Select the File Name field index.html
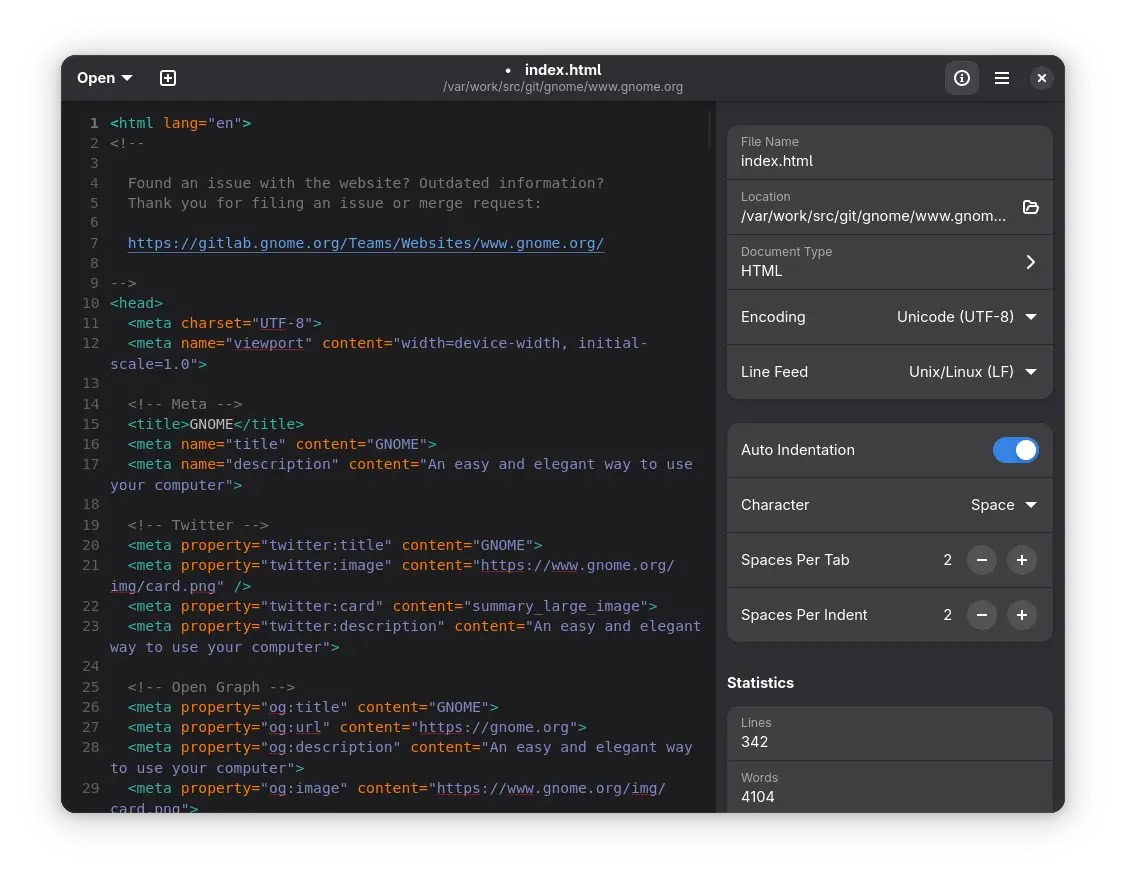The image size is (1126, 880). point(890,152)
